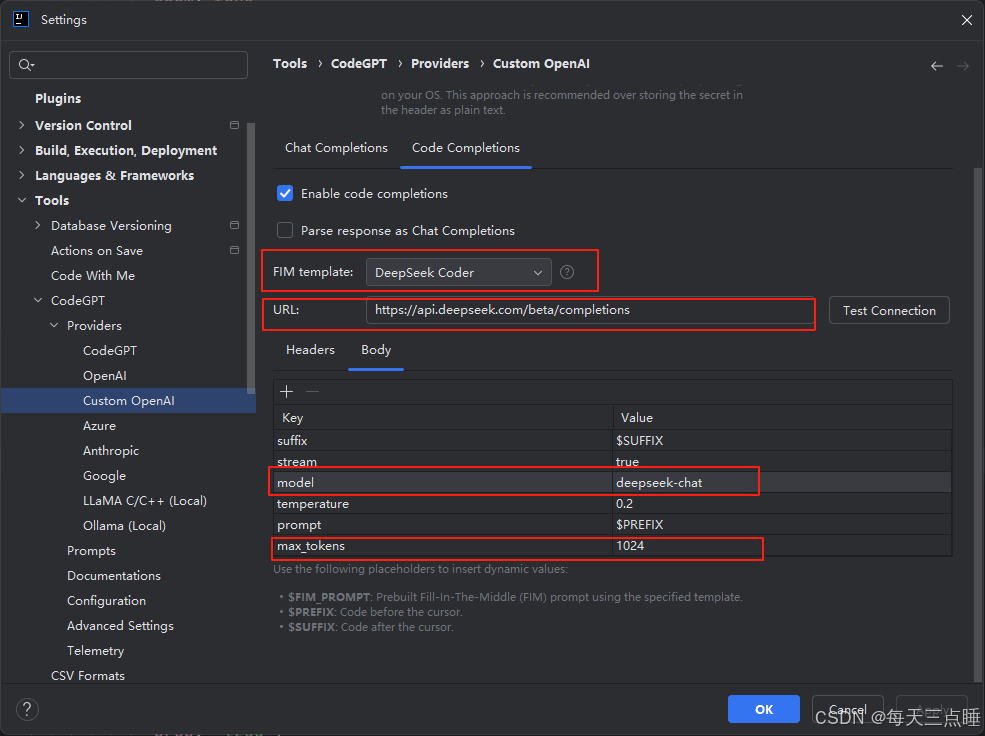Confirm settings with the OK button
The height and width of the screenshot is (736, 985).
click(x=763, y=709)
